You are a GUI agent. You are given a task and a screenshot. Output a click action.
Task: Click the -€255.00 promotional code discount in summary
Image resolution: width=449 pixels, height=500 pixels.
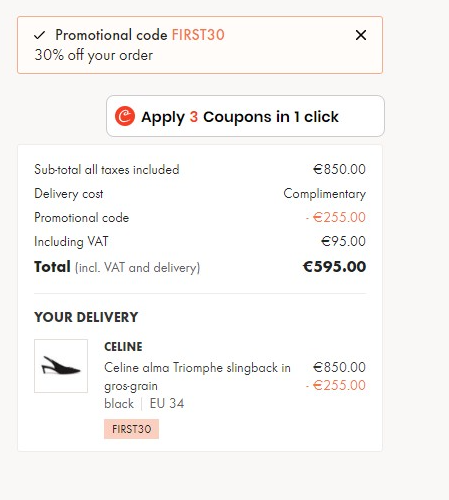tap(336, 217)
